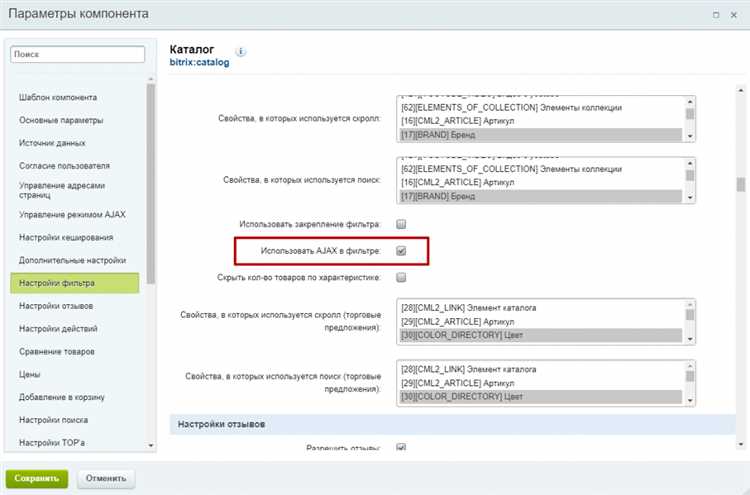
Task: Close the Параметры компонента dialog
Action: (x=733, y=15)
